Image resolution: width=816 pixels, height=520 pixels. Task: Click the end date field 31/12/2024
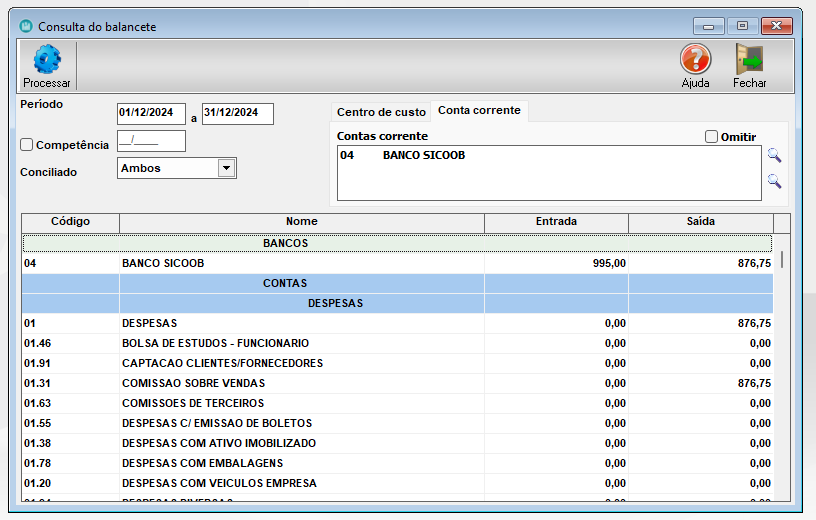(x=237, y=113)
